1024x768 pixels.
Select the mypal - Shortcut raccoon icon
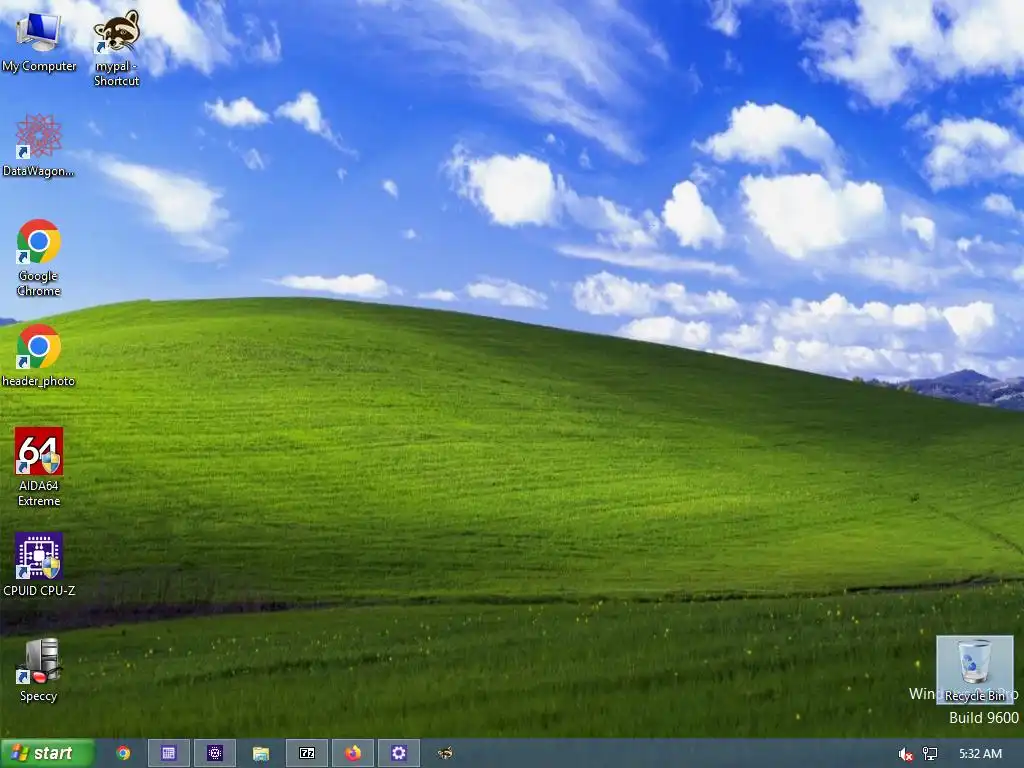click(116, 48)
